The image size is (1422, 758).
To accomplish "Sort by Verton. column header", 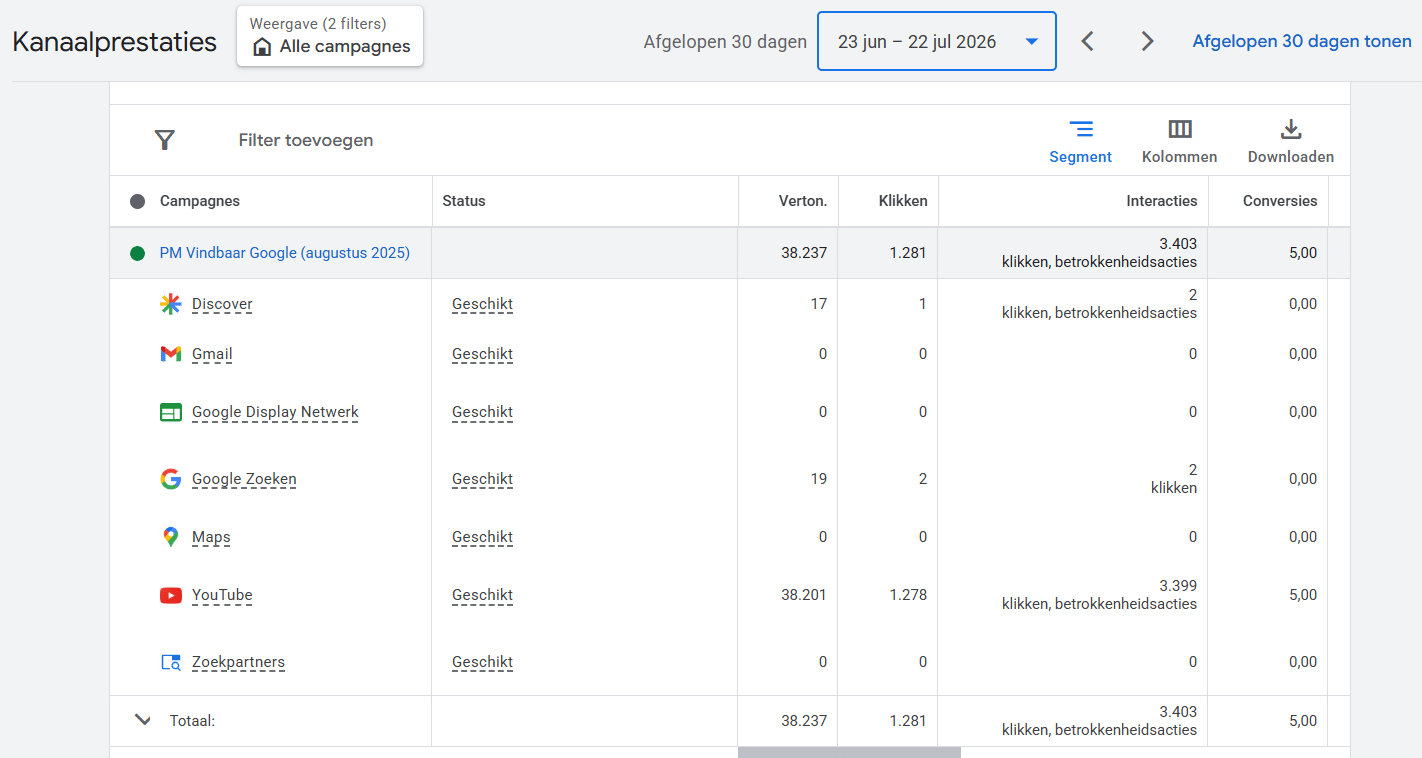I will click(x=803, y=201).
